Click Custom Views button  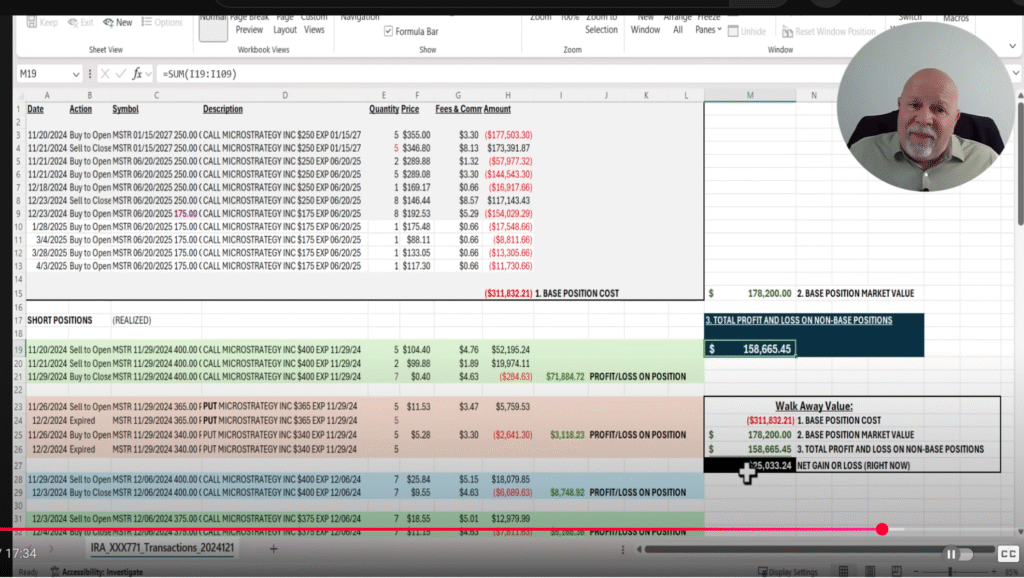[314, 24]
